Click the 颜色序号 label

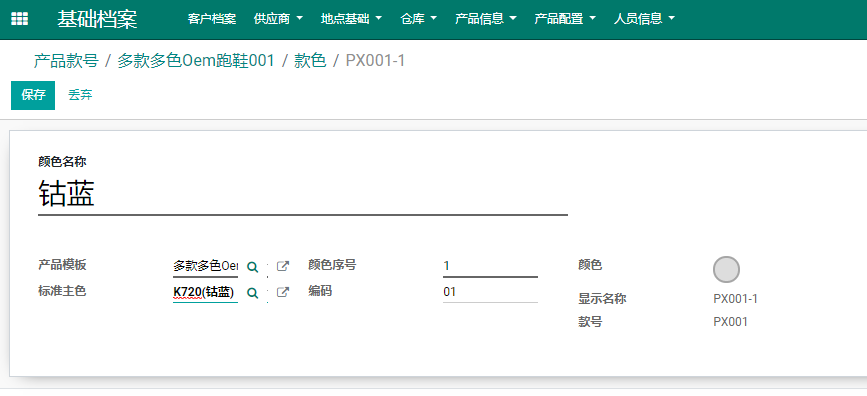332,265
